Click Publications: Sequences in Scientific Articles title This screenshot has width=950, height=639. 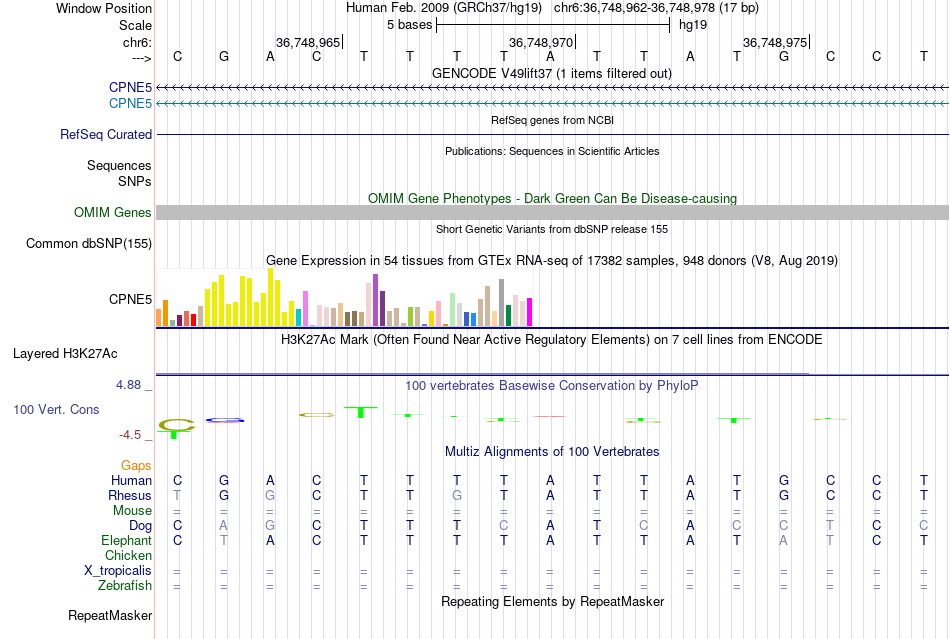552,151
